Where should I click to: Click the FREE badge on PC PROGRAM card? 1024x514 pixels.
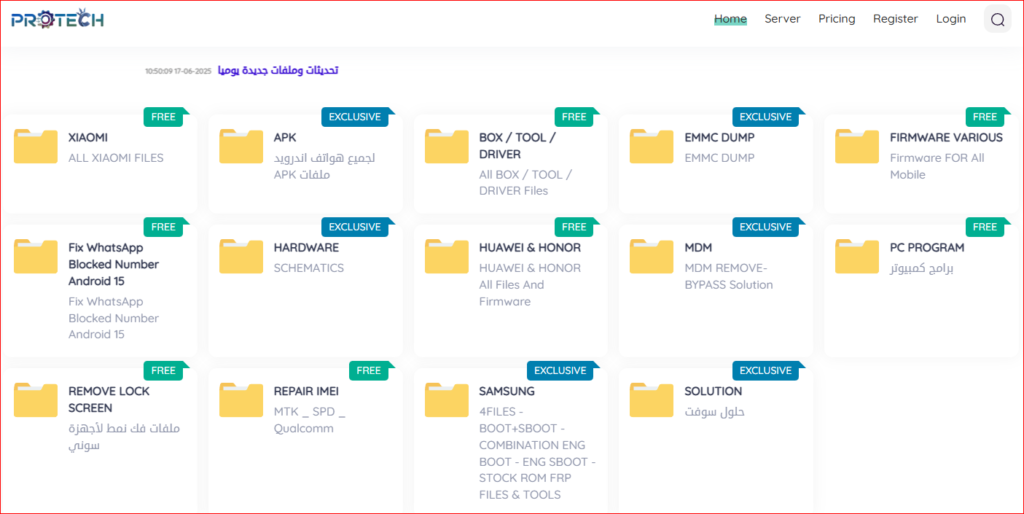point(985,227)
